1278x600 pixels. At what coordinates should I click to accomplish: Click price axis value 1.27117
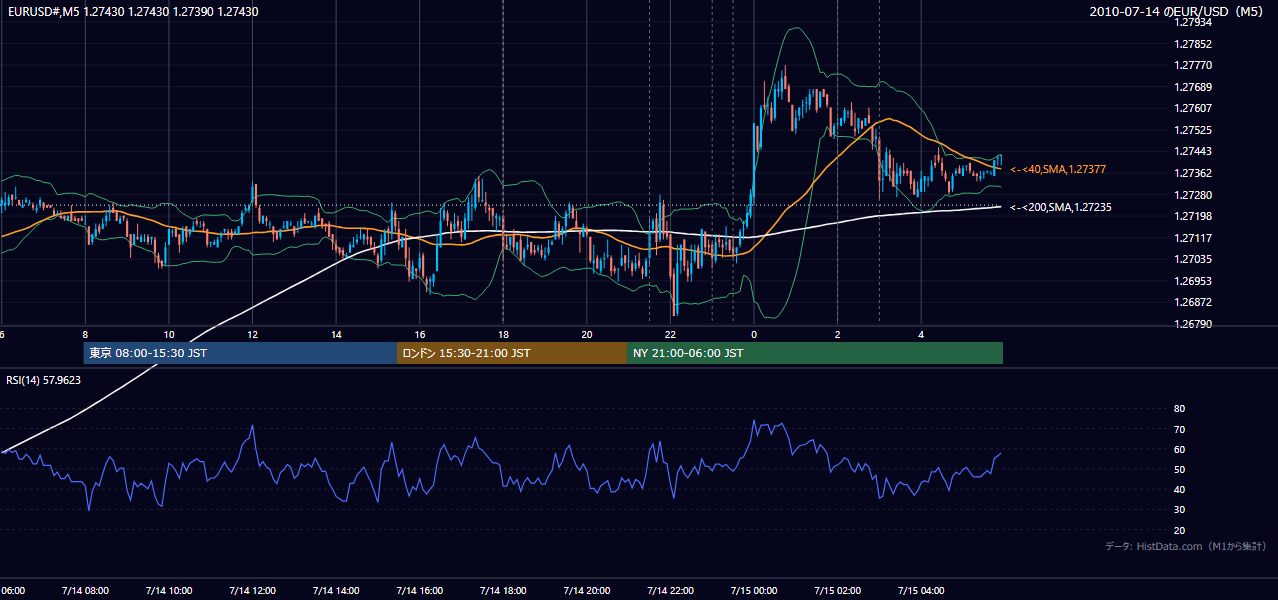tap(1194, 238)
